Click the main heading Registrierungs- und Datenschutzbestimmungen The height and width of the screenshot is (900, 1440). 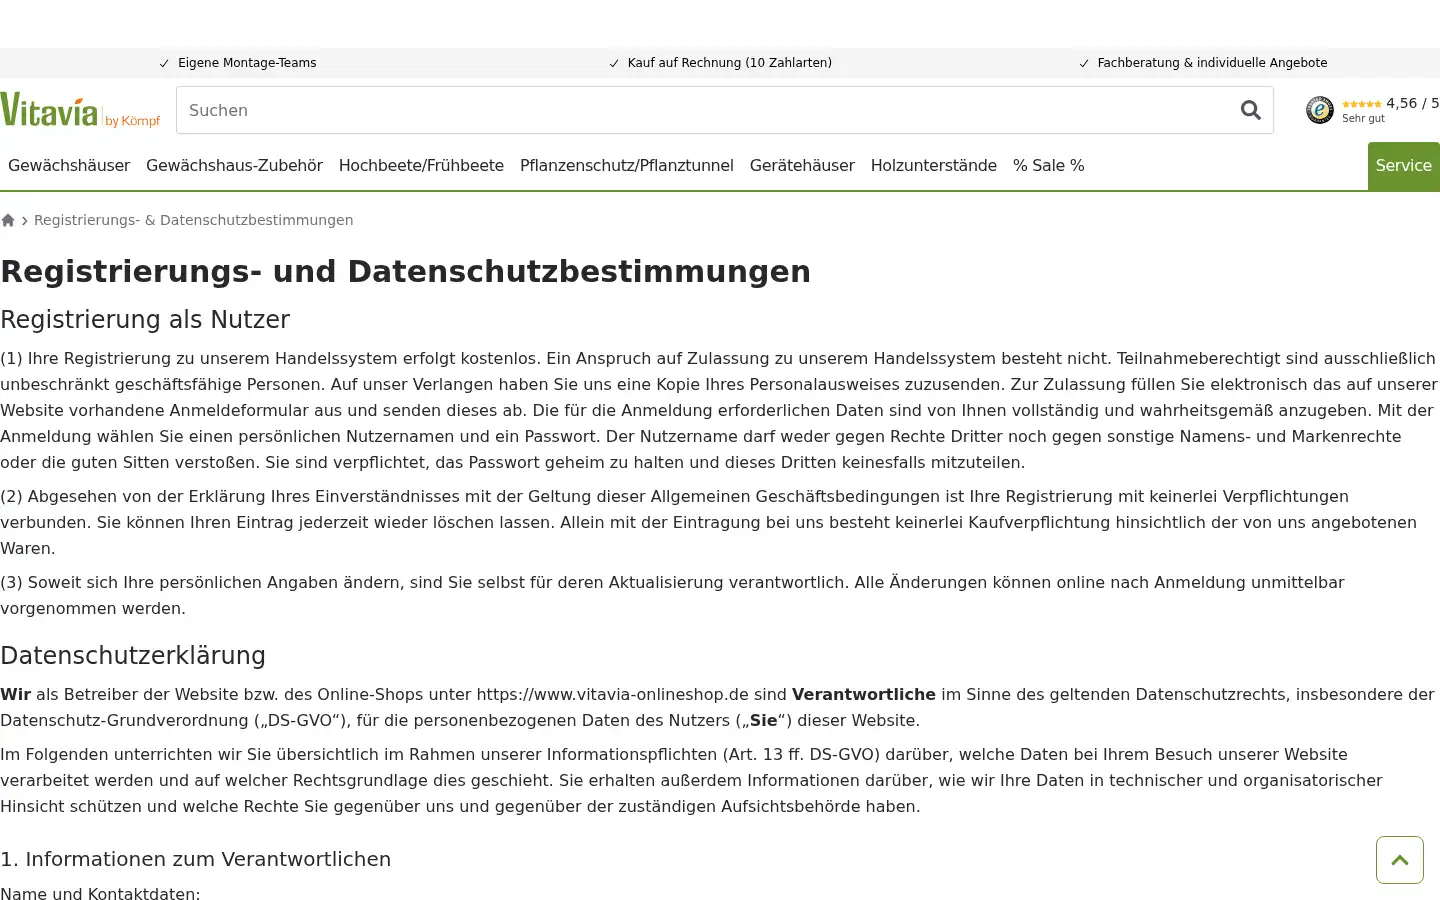click(x=405, y=272)
